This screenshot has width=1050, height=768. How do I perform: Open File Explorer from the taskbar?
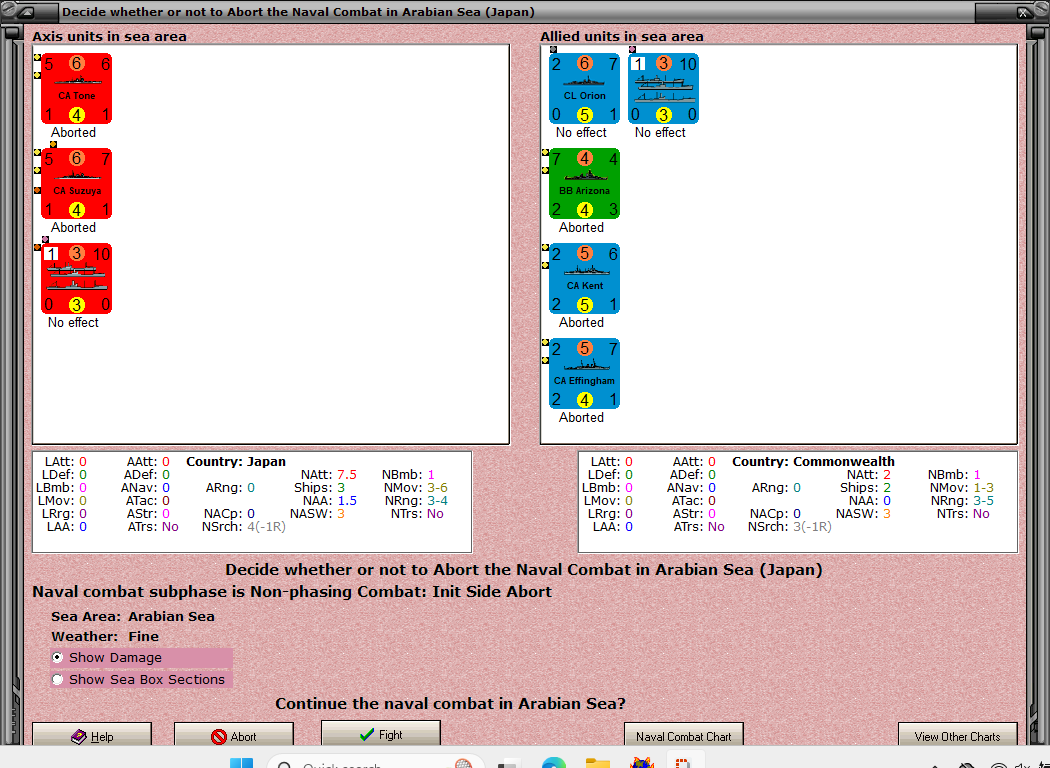click(598, 763)
